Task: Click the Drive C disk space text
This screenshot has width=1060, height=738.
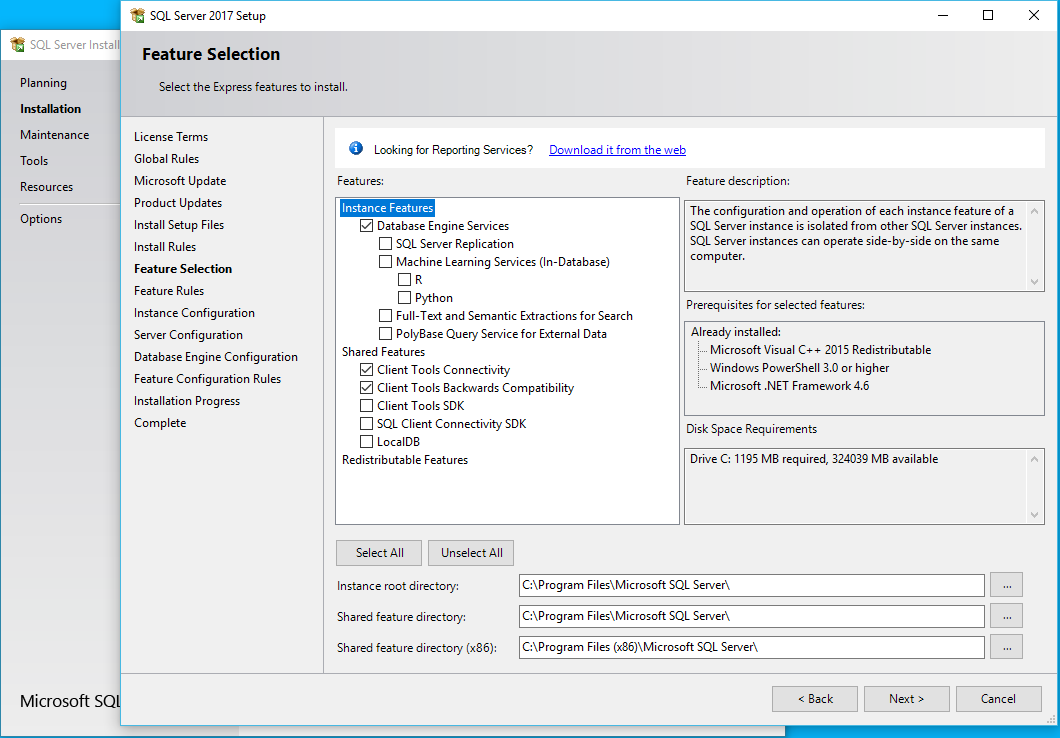Action: click(x=814, y=459)
